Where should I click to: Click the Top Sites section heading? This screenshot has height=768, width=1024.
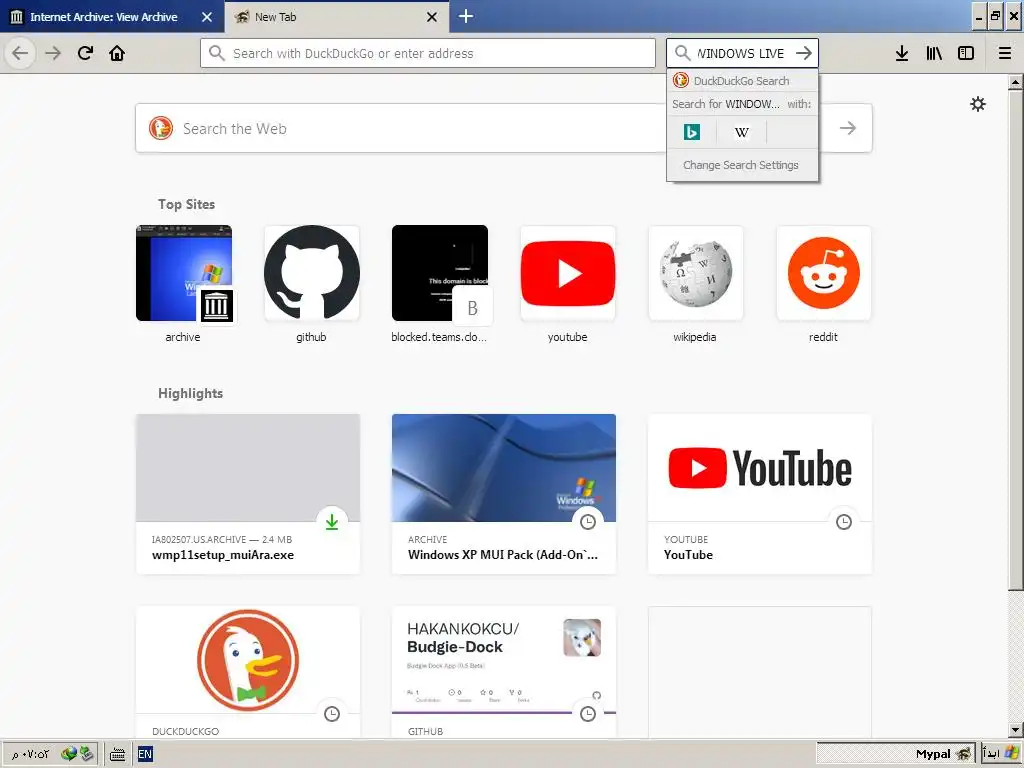click(186, 204)
